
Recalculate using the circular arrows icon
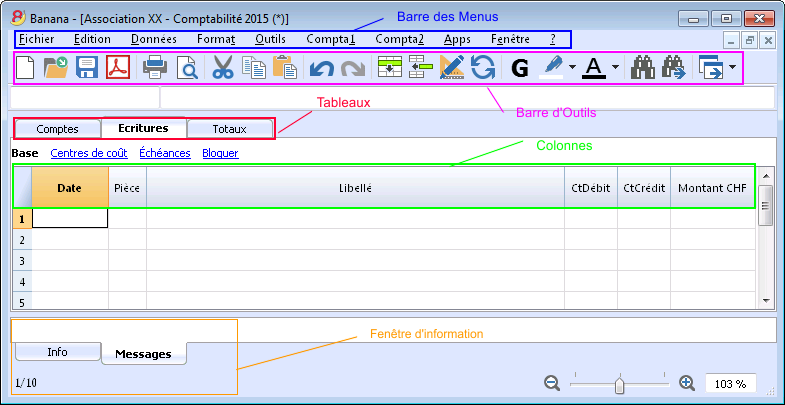(483, 67)
